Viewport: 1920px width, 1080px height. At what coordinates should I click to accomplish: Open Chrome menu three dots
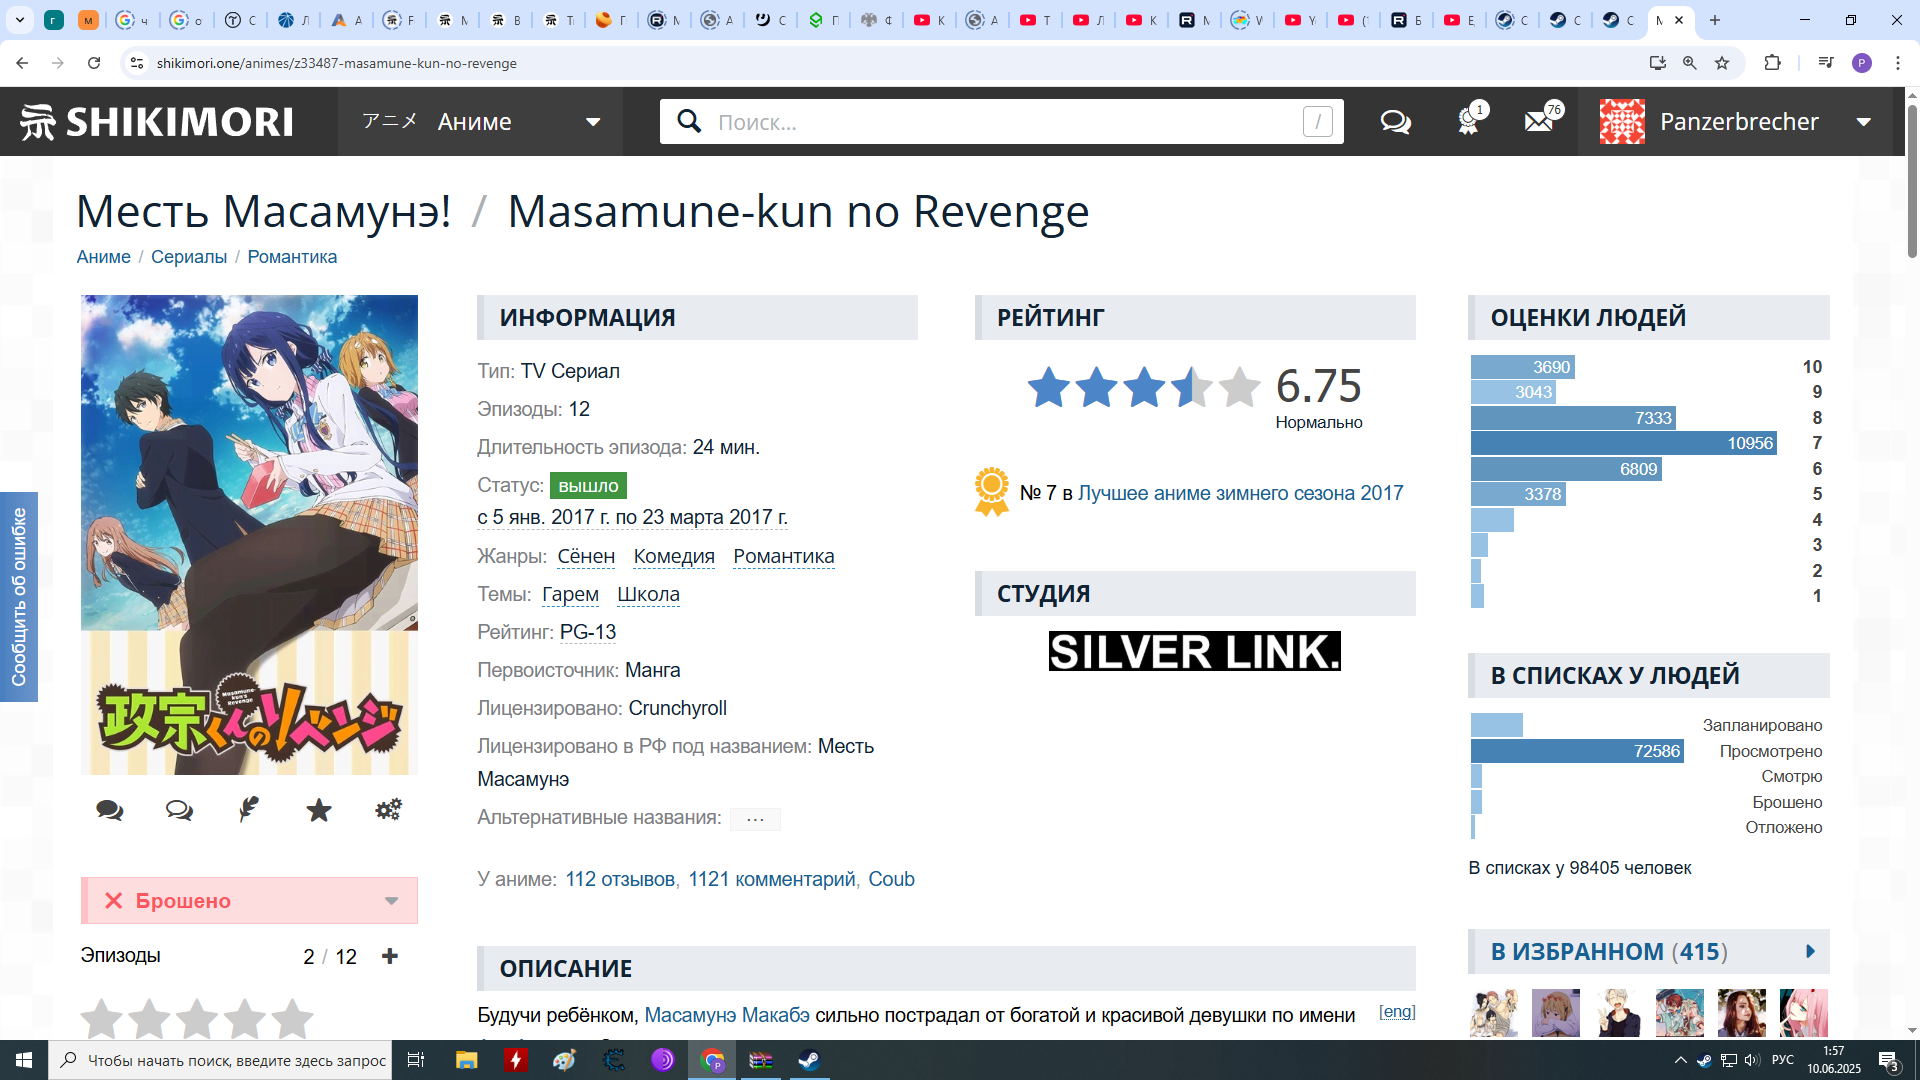click(1898, 63)
